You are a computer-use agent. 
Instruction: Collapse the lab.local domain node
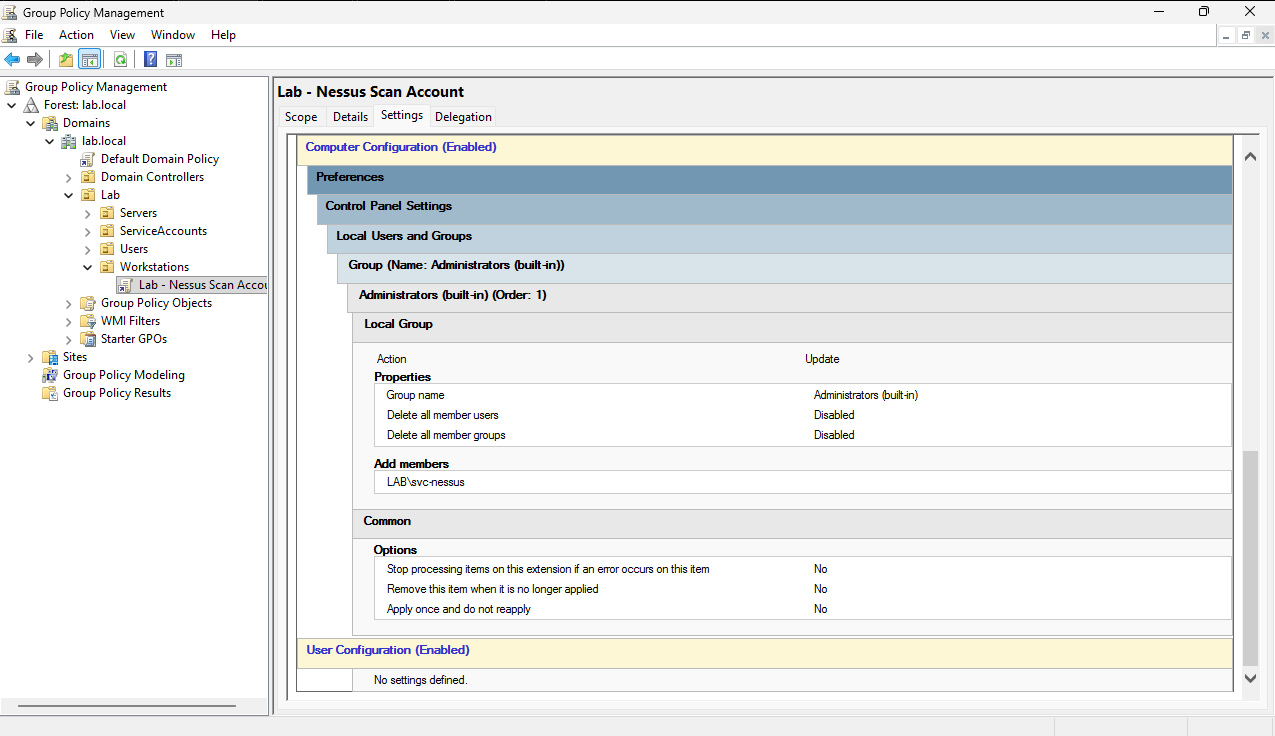point(50,141)
